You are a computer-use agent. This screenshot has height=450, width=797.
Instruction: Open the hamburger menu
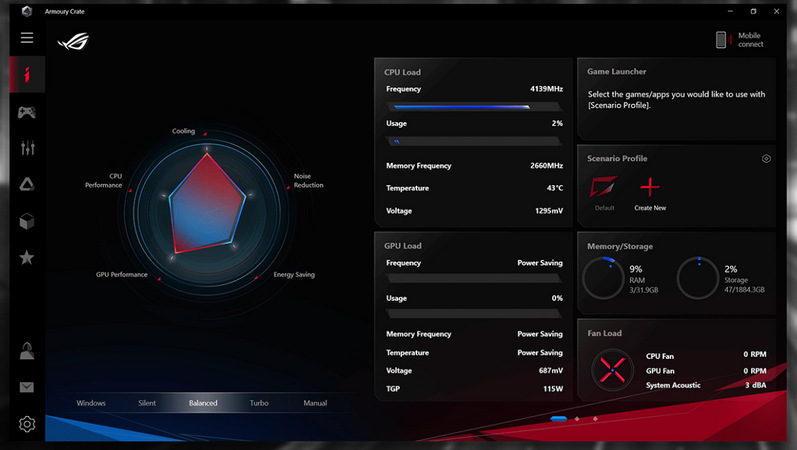(27, 38)
